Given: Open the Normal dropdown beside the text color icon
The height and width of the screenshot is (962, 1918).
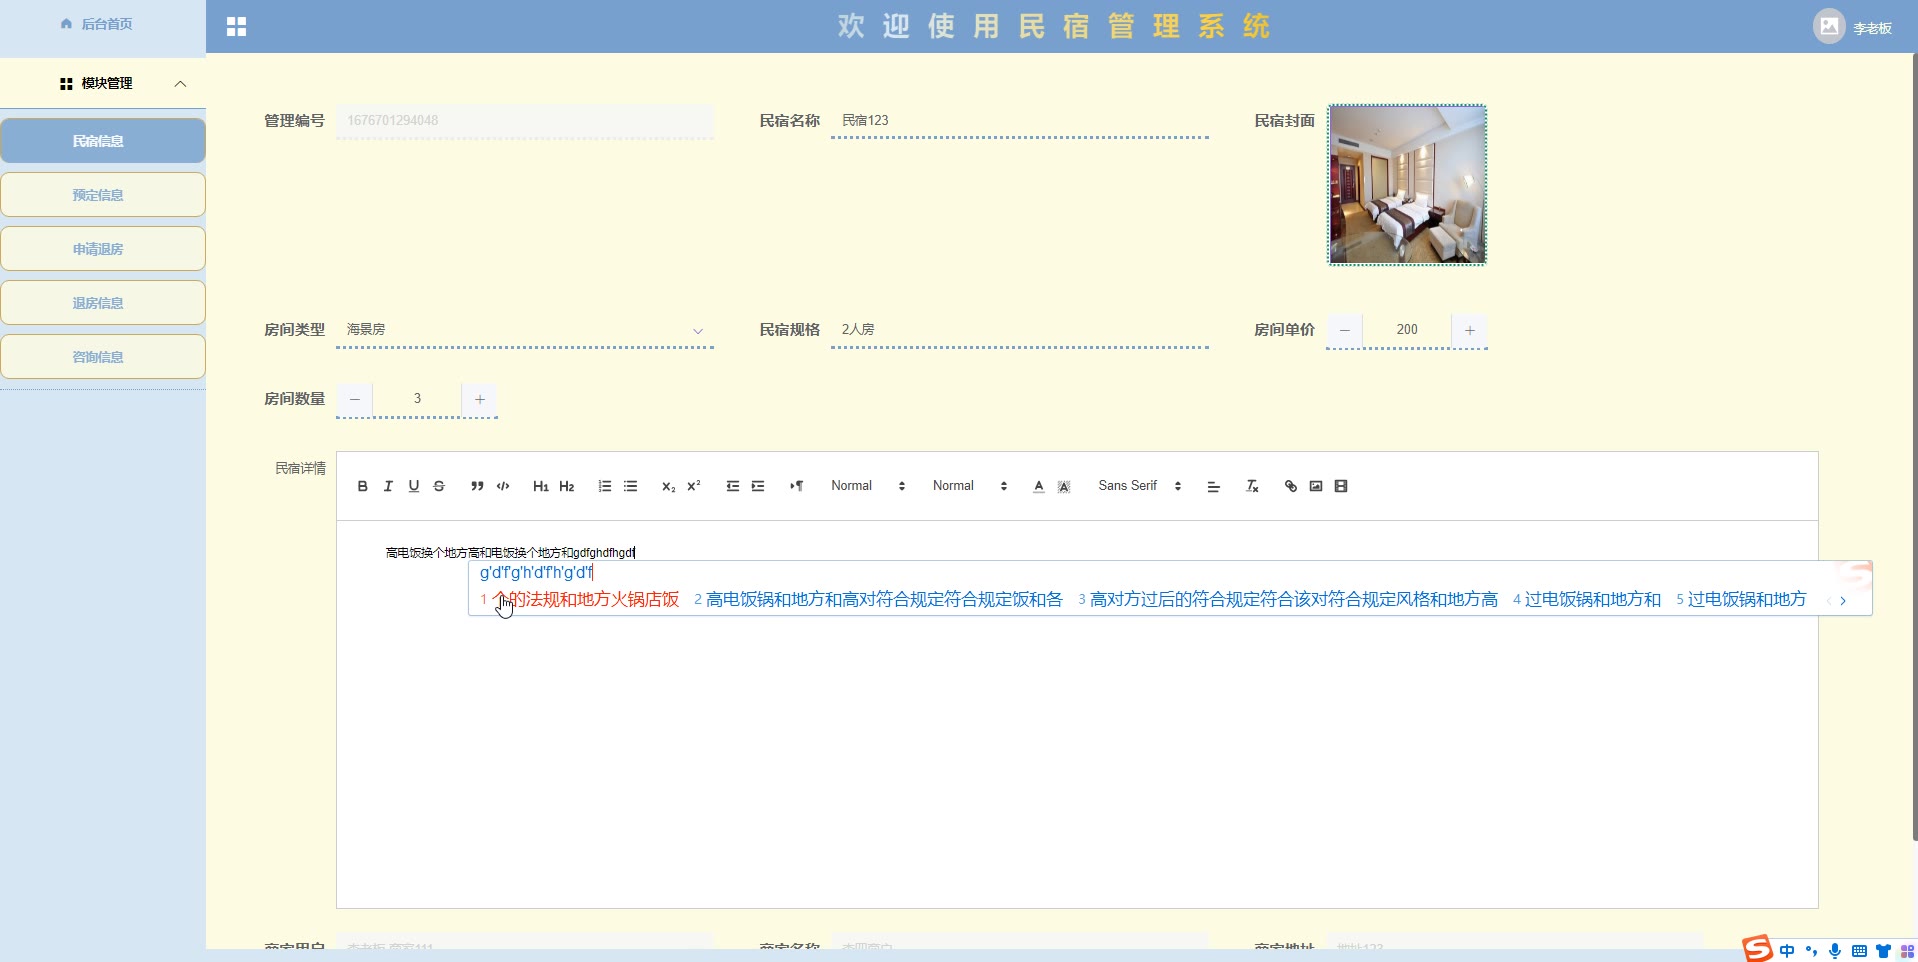Looking at the screenshot, I should click(970, 486).
